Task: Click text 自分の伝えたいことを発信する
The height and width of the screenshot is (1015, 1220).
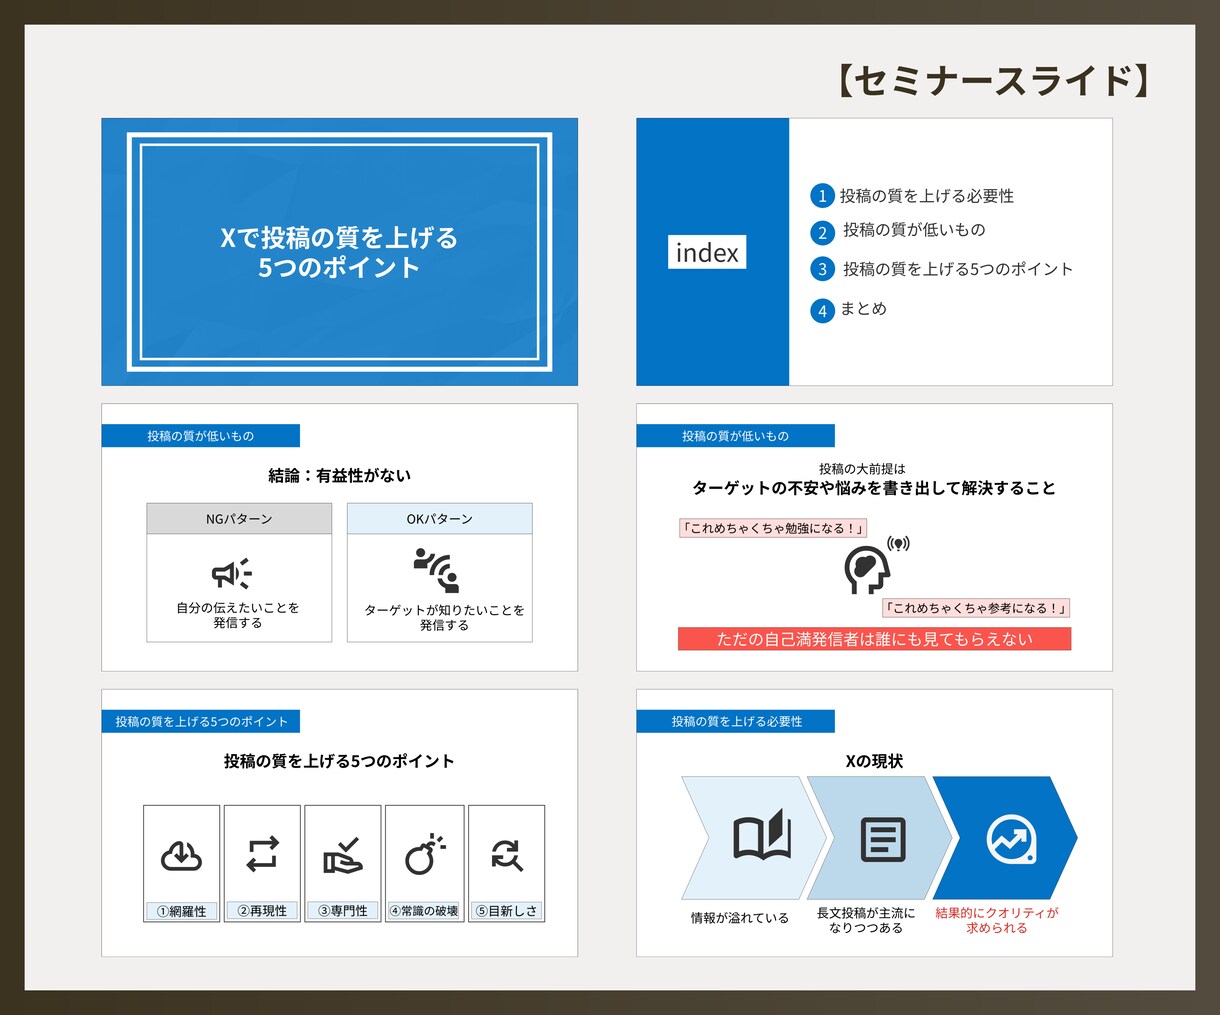Action: tap(238, 615)
